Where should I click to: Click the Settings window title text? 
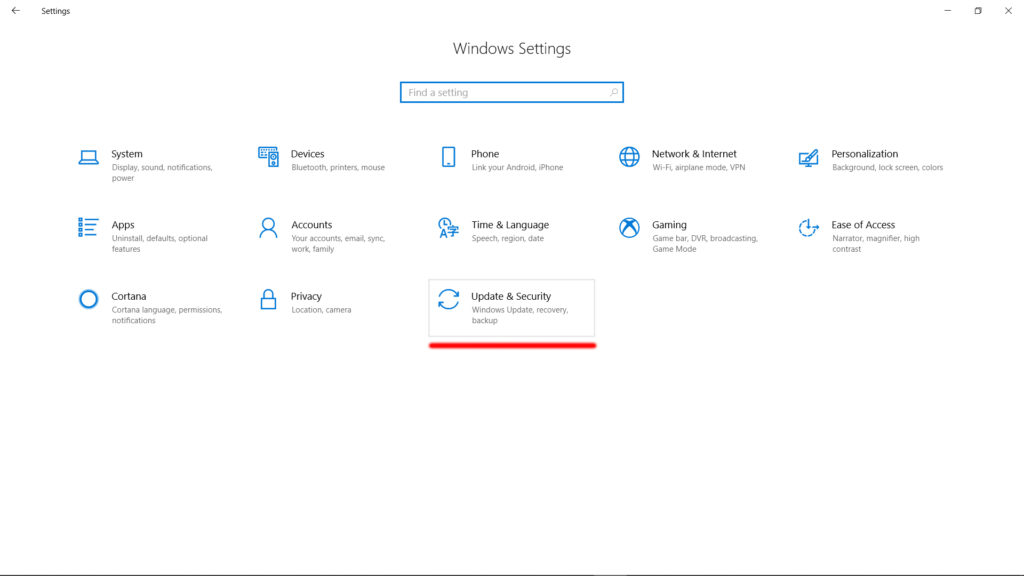(x=56, y=11)
